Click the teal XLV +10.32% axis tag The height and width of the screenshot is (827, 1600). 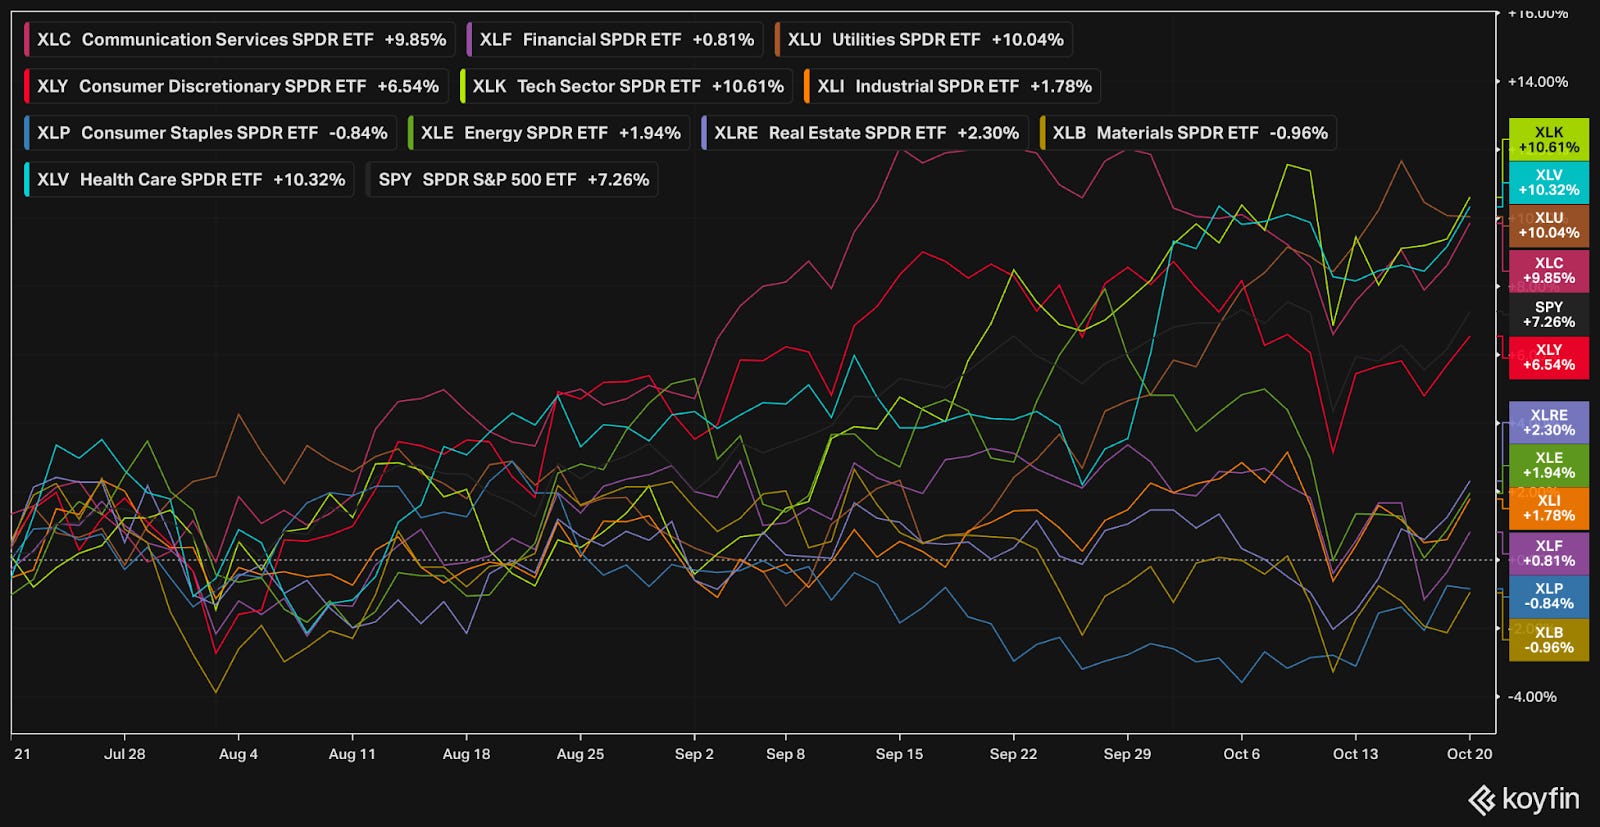1549,183
